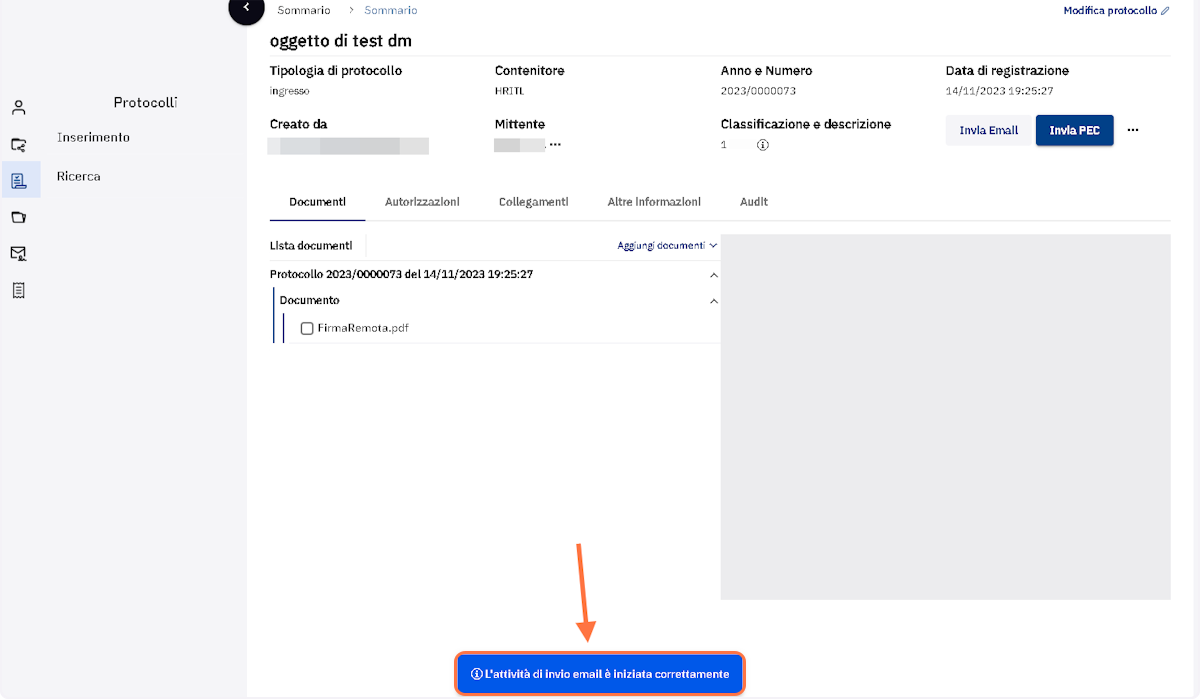Open the Altre informazioni tab
Image resolution: width=1200 pixels, height=699 pixels.
pos(654,202)
